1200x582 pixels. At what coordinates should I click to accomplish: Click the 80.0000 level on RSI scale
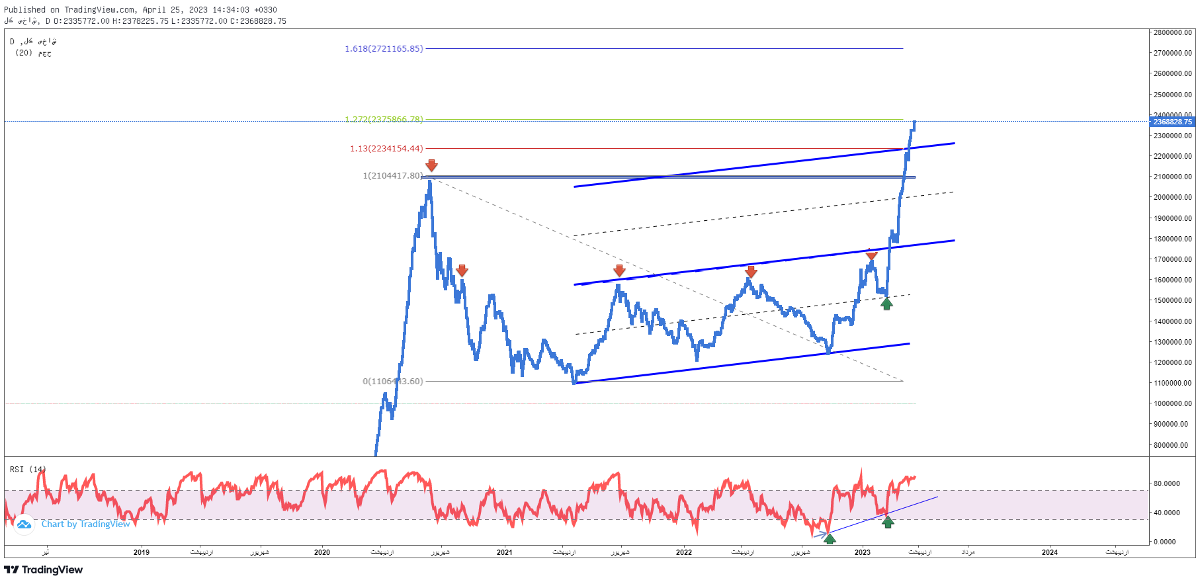(1164, 484)
